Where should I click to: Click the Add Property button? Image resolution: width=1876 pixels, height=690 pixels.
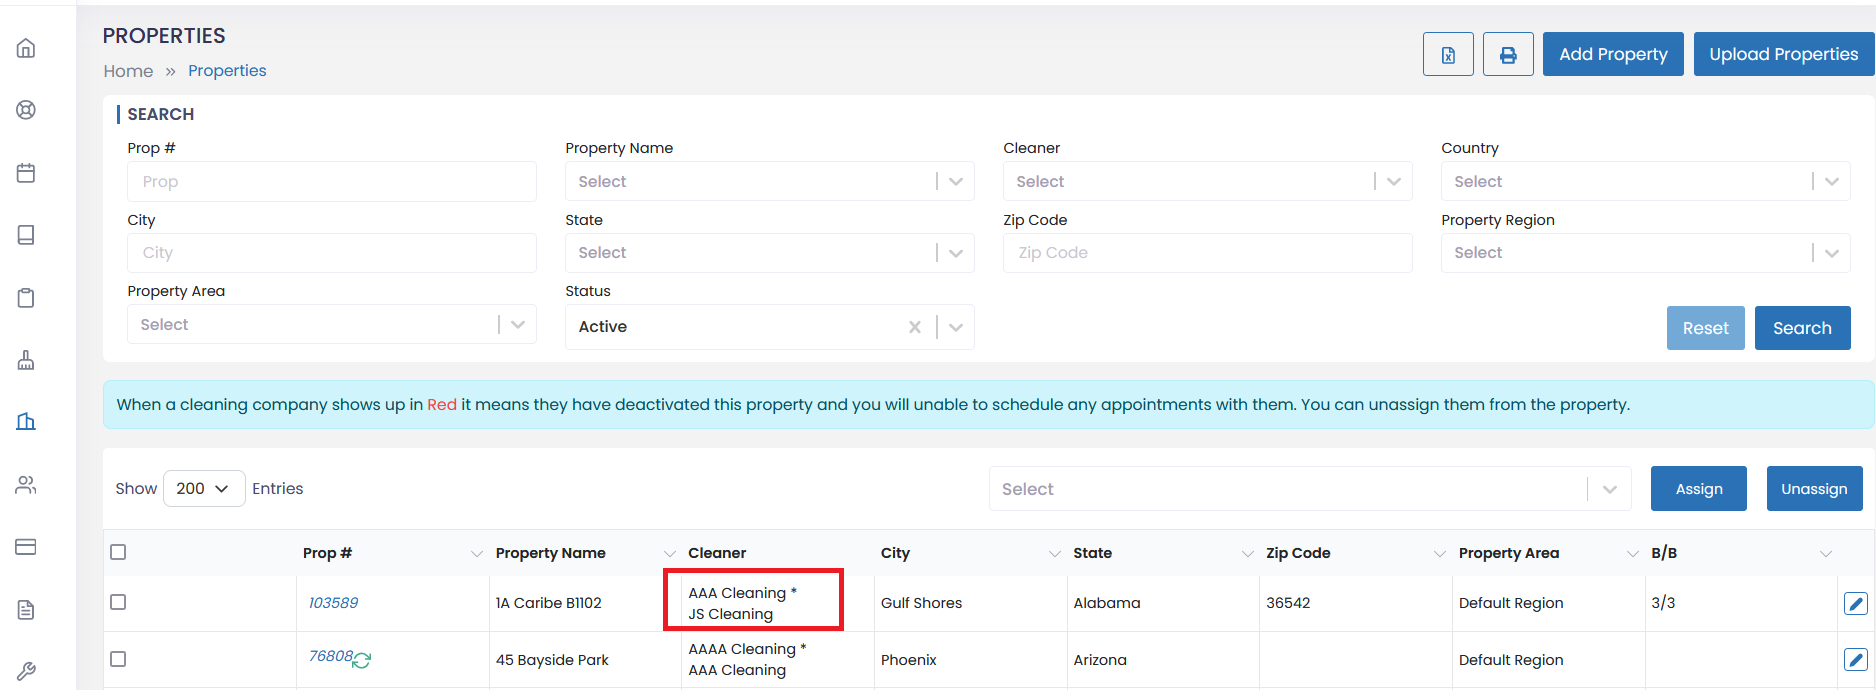[1612, 54]
